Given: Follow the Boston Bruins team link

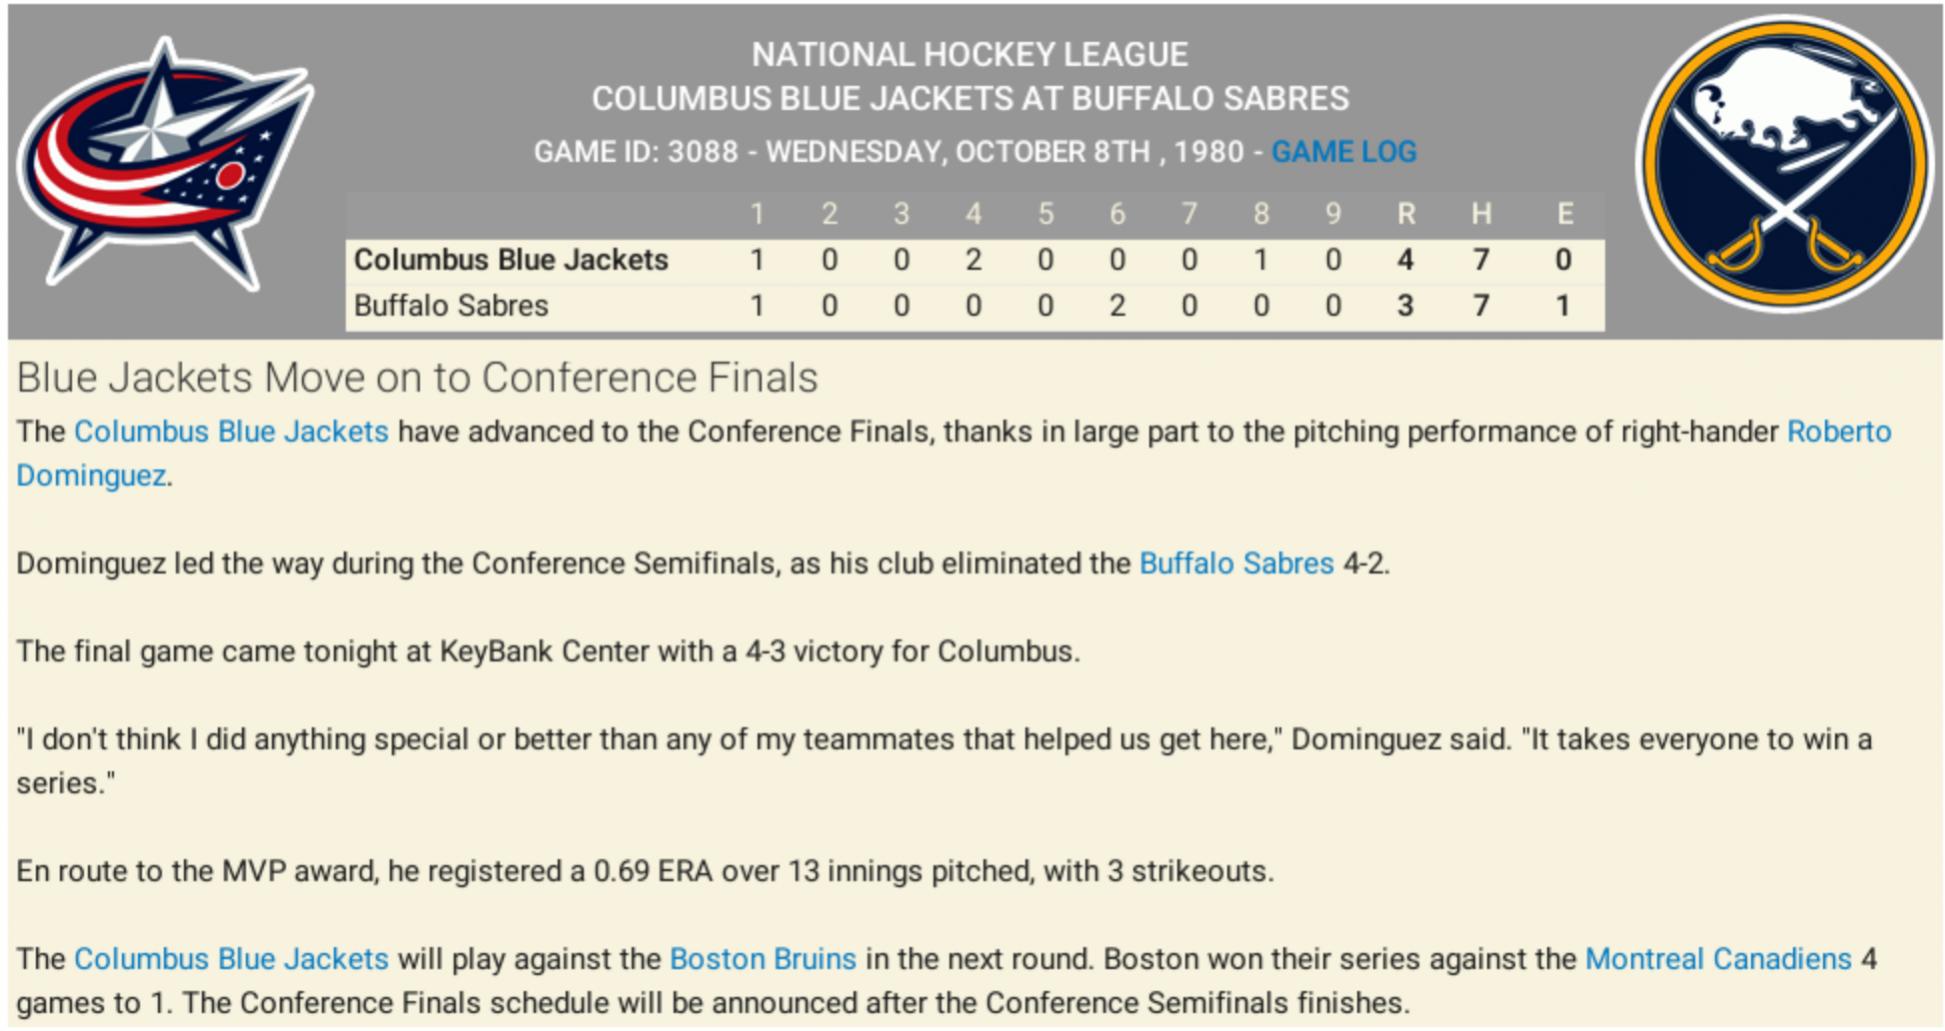Looking at the screenshot, I should pos(762,959).
